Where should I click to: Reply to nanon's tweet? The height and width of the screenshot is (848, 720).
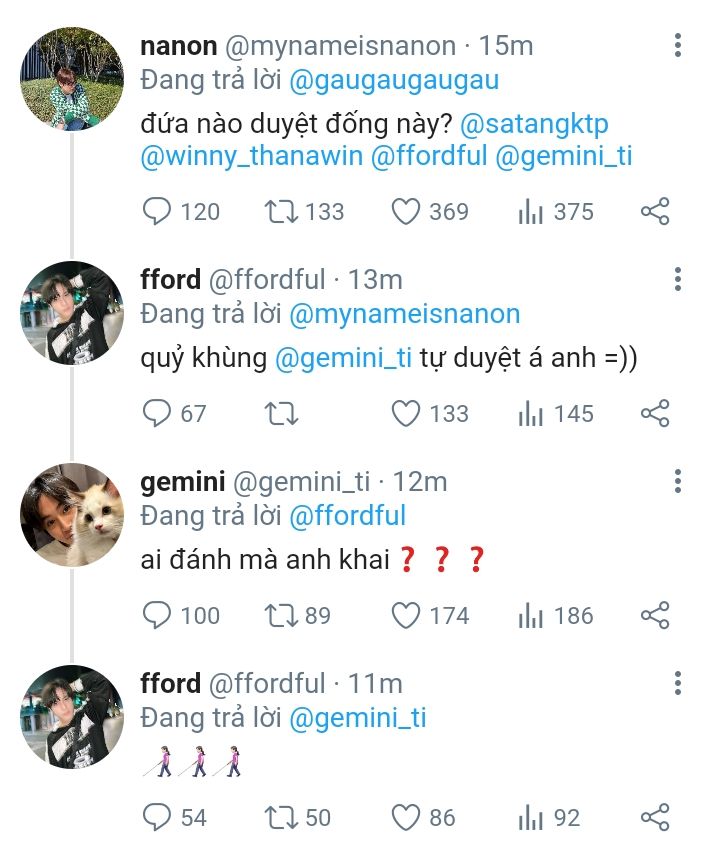pos(157,211)
